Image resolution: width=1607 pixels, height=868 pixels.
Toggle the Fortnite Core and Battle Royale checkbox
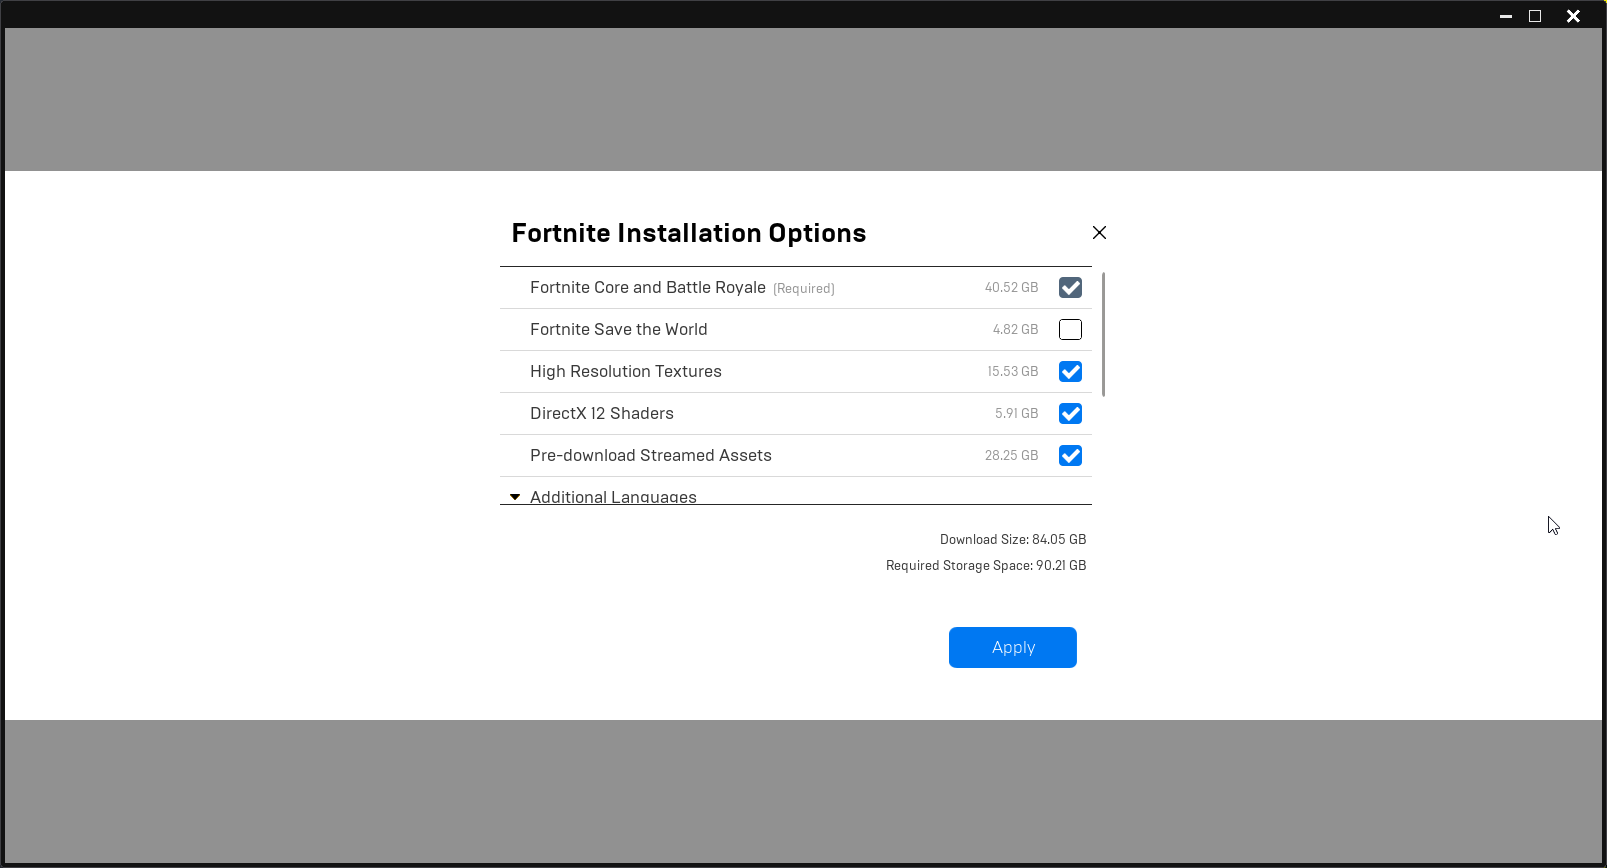pyautogui.click(x=1070, y=288)
